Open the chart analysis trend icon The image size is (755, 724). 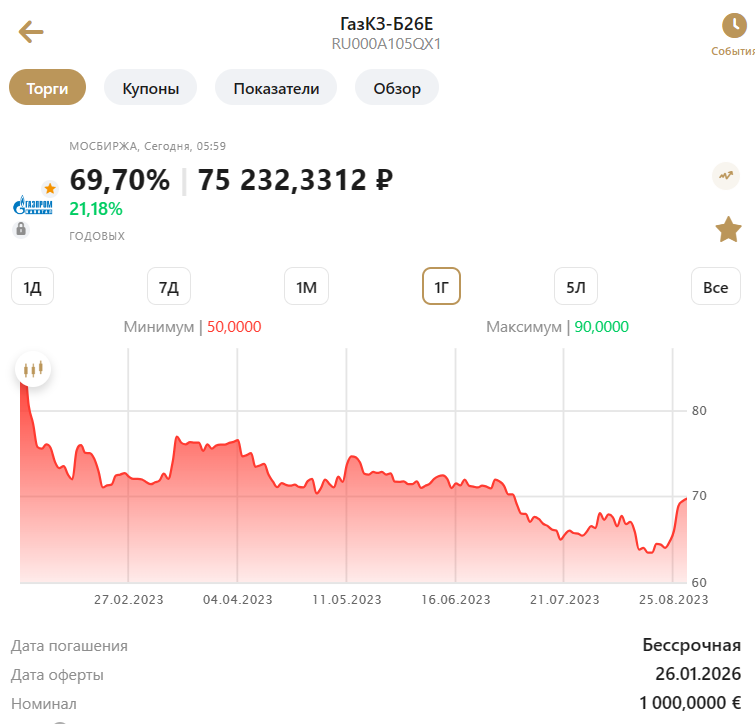coord(726,176)
